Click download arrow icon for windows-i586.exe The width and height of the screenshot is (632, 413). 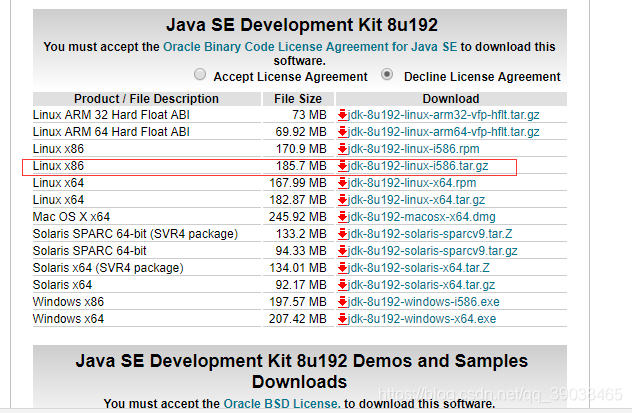tap(343, 302)
